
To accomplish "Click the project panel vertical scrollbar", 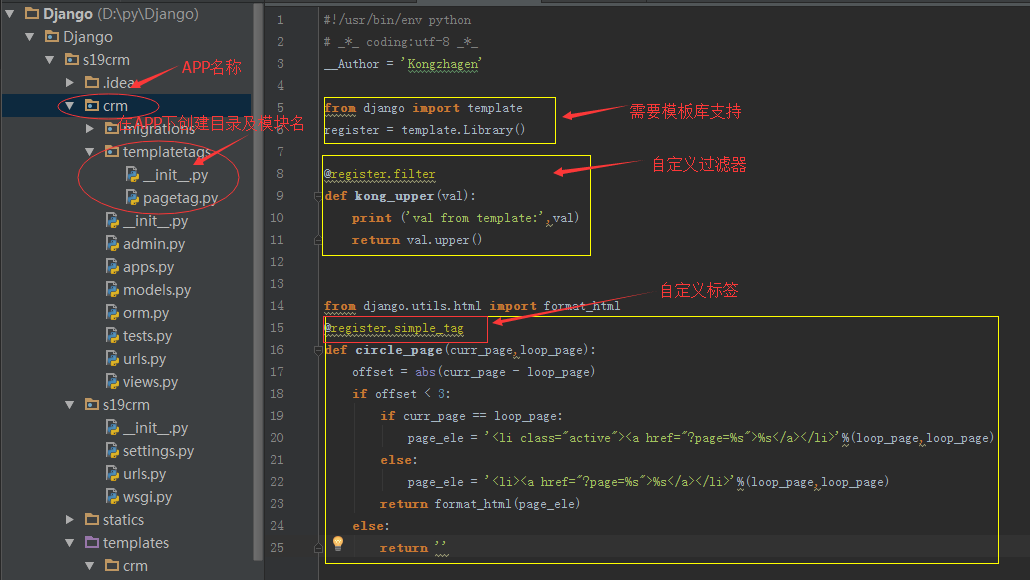I will (258, 282).
